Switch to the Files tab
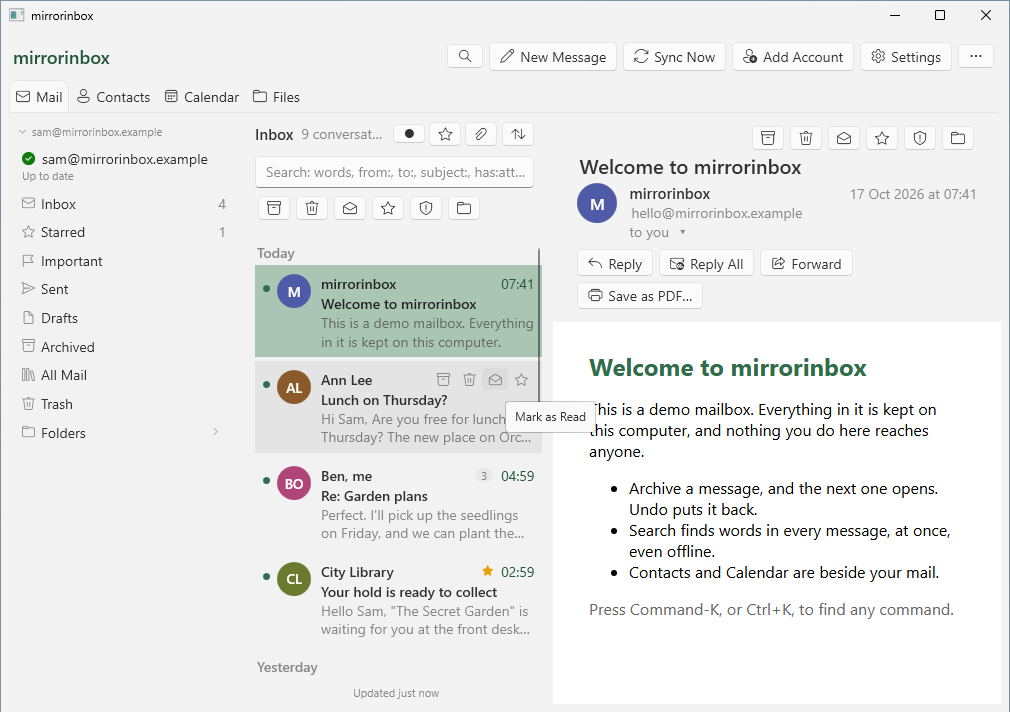 coord(276,97)
